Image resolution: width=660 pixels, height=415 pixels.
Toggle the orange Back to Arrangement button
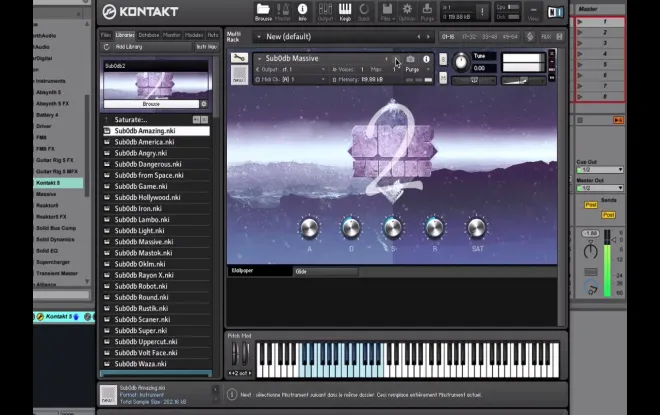(618, 120)
